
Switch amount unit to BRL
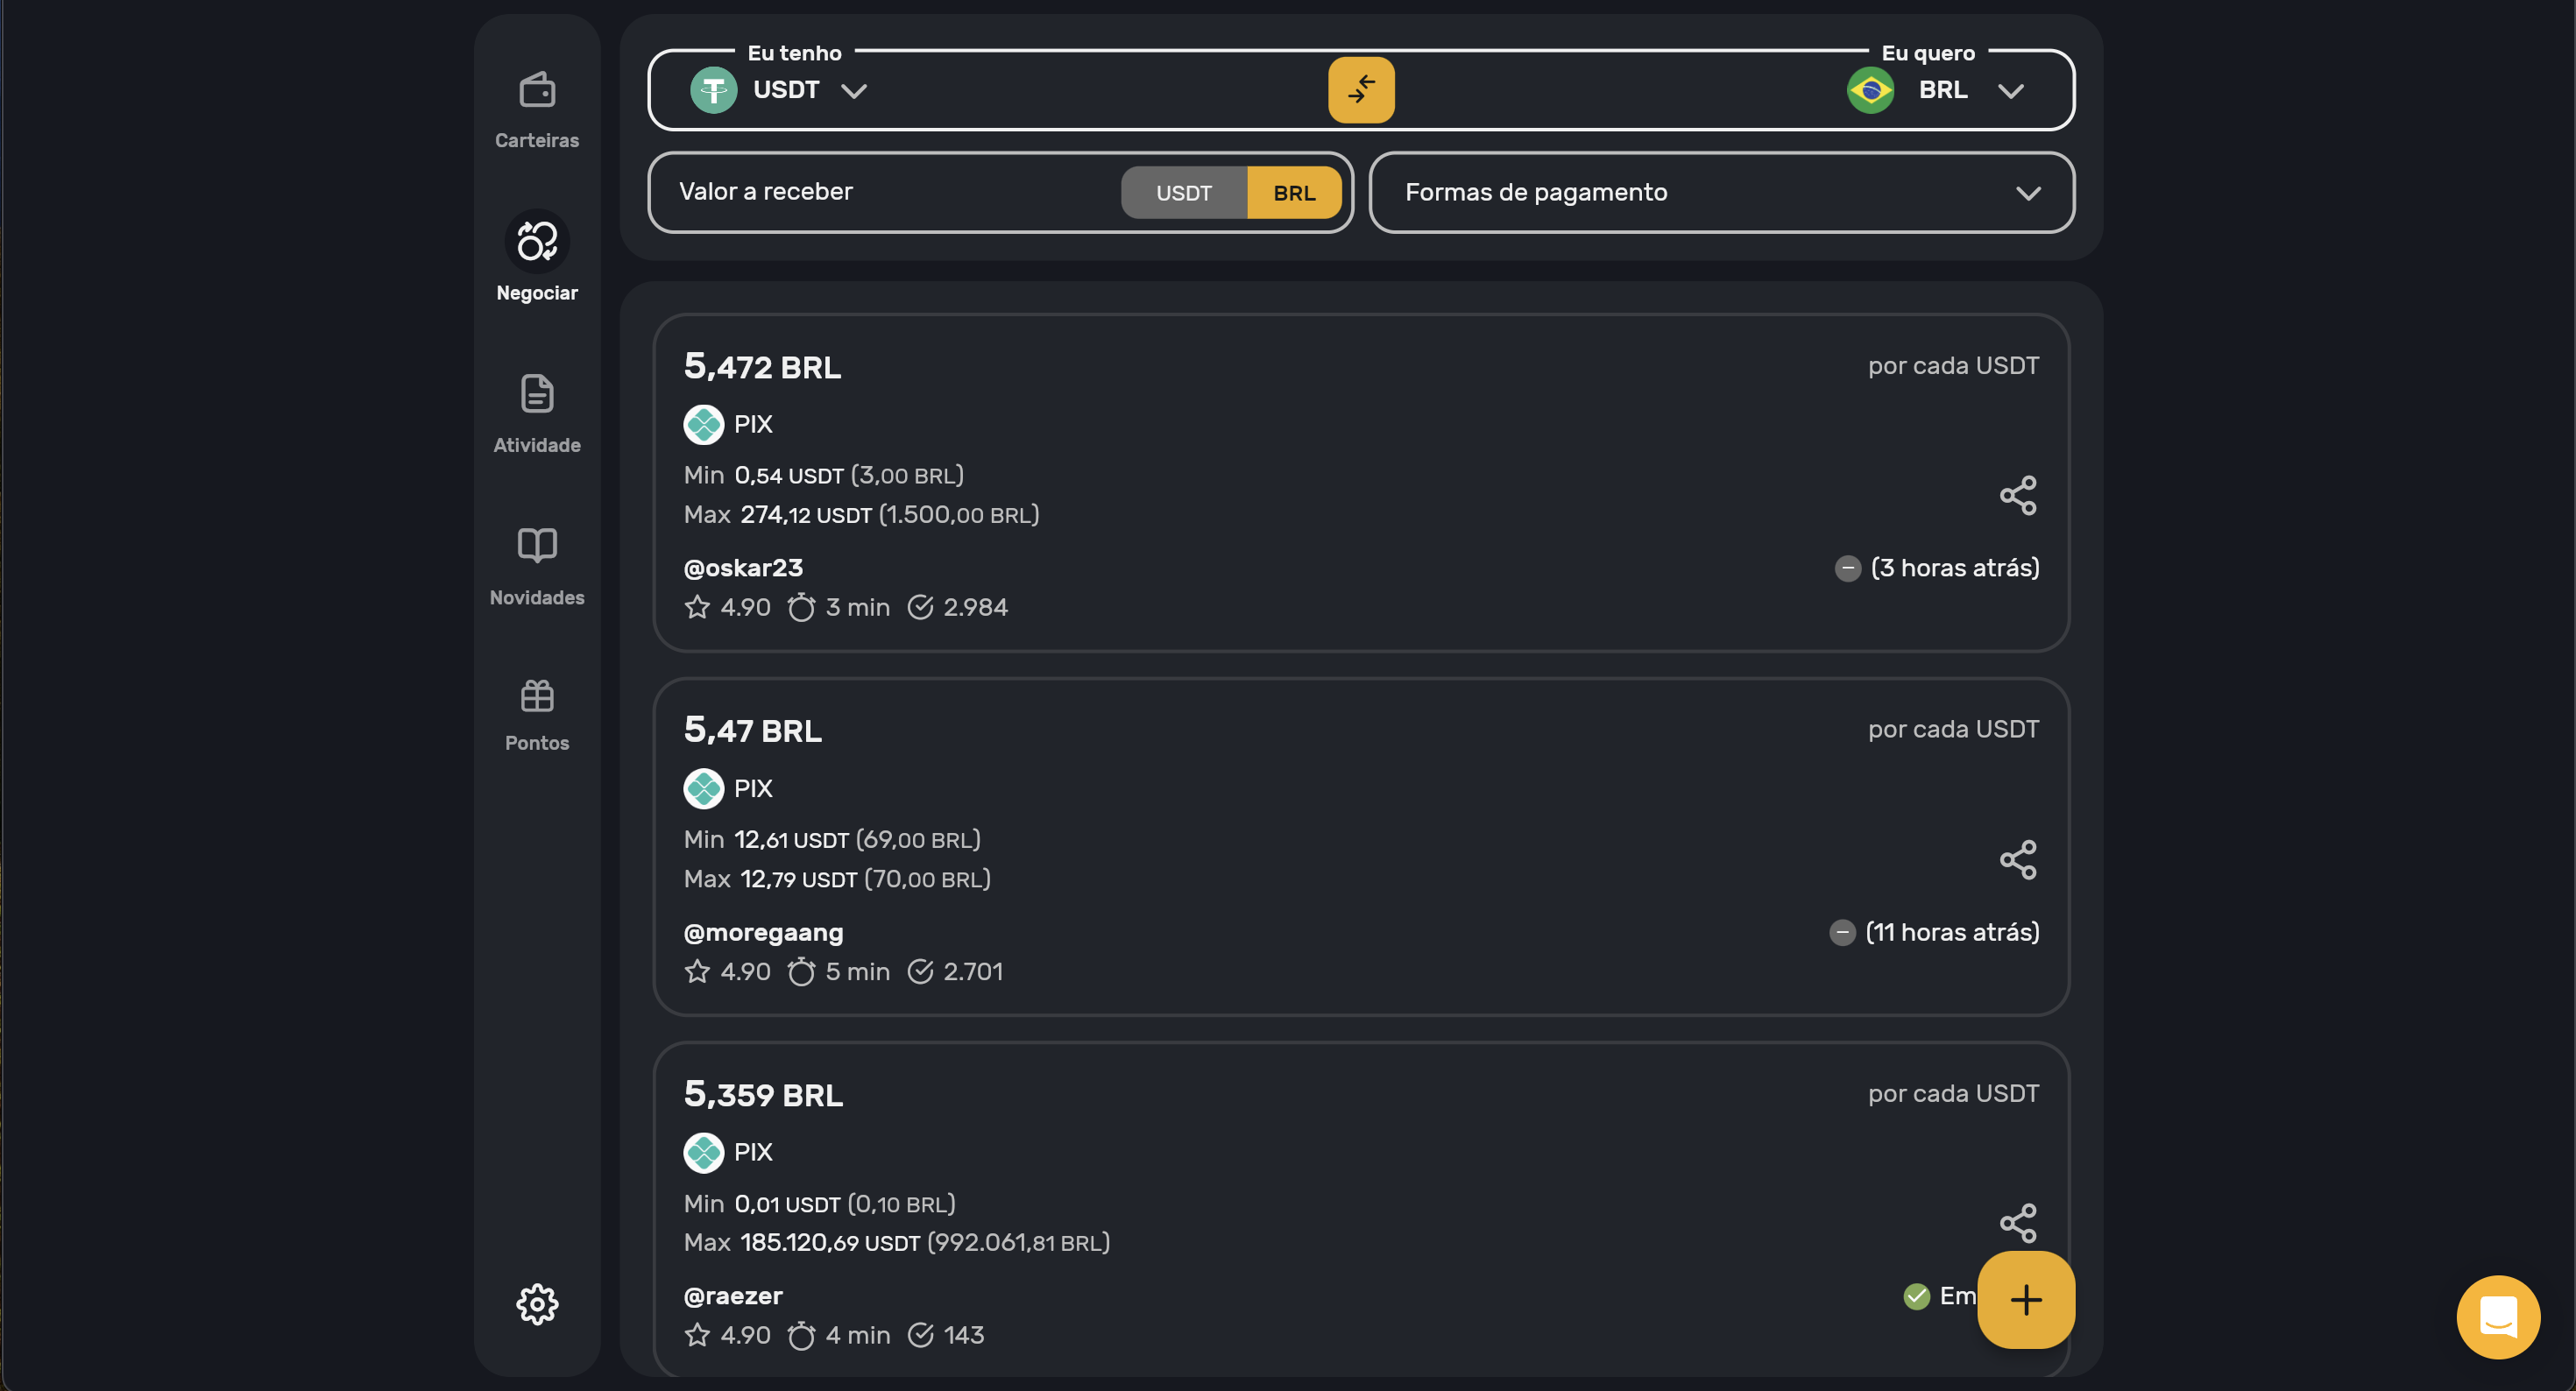[x=1294, y=193]
